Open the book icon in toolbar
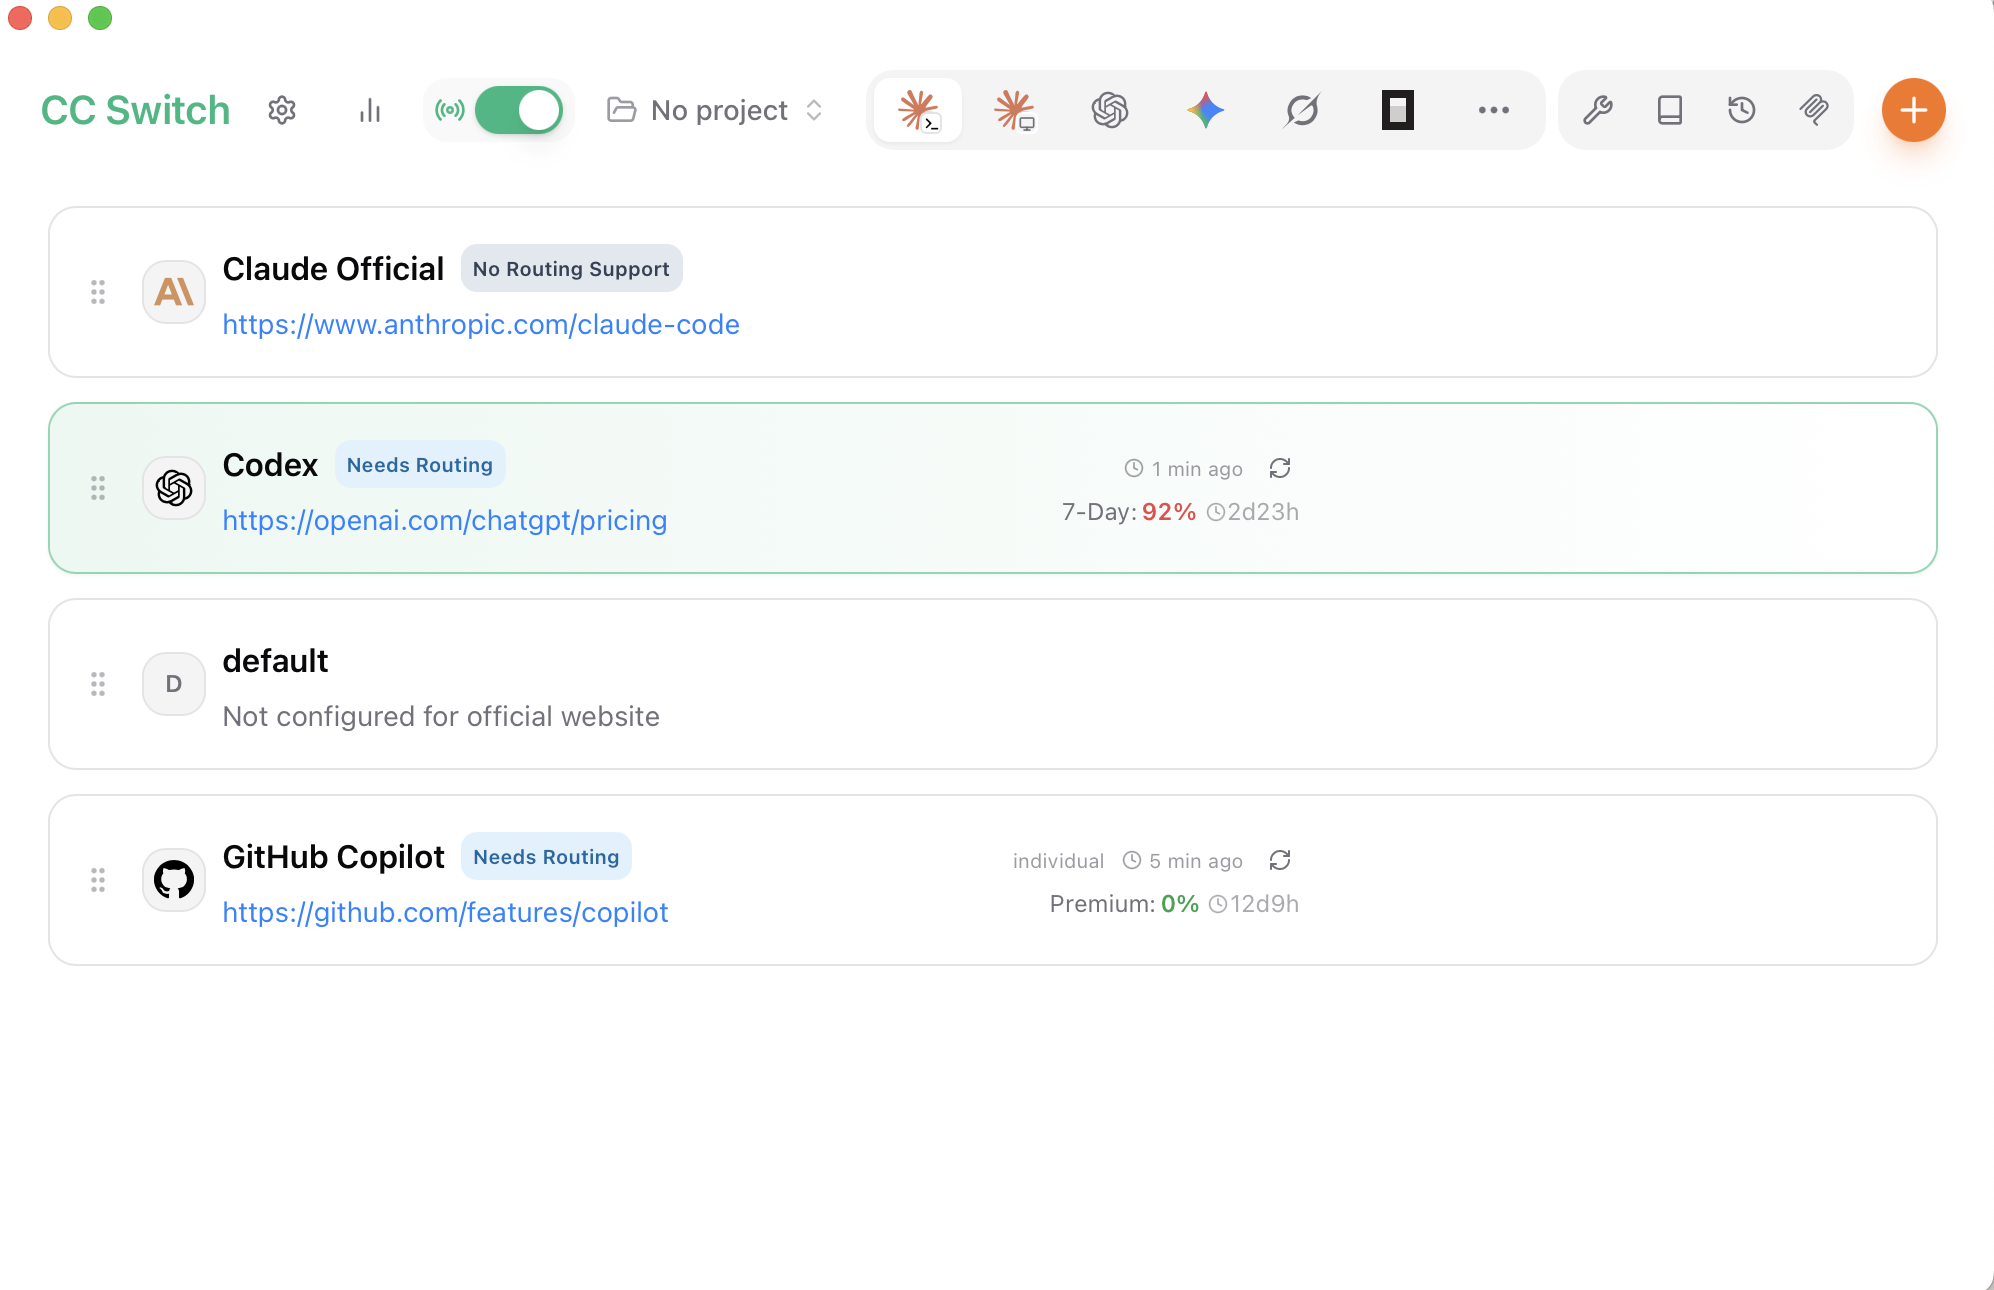 pos(1670,110)
